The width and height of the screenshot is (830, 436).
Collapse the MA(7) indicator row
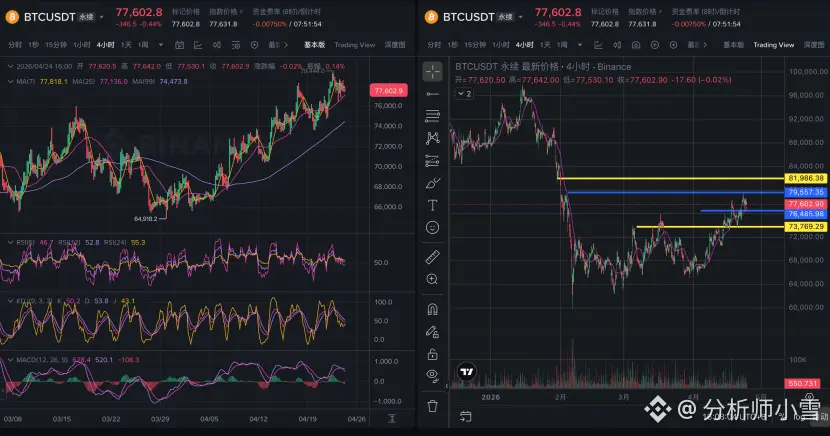coord(10,81)
